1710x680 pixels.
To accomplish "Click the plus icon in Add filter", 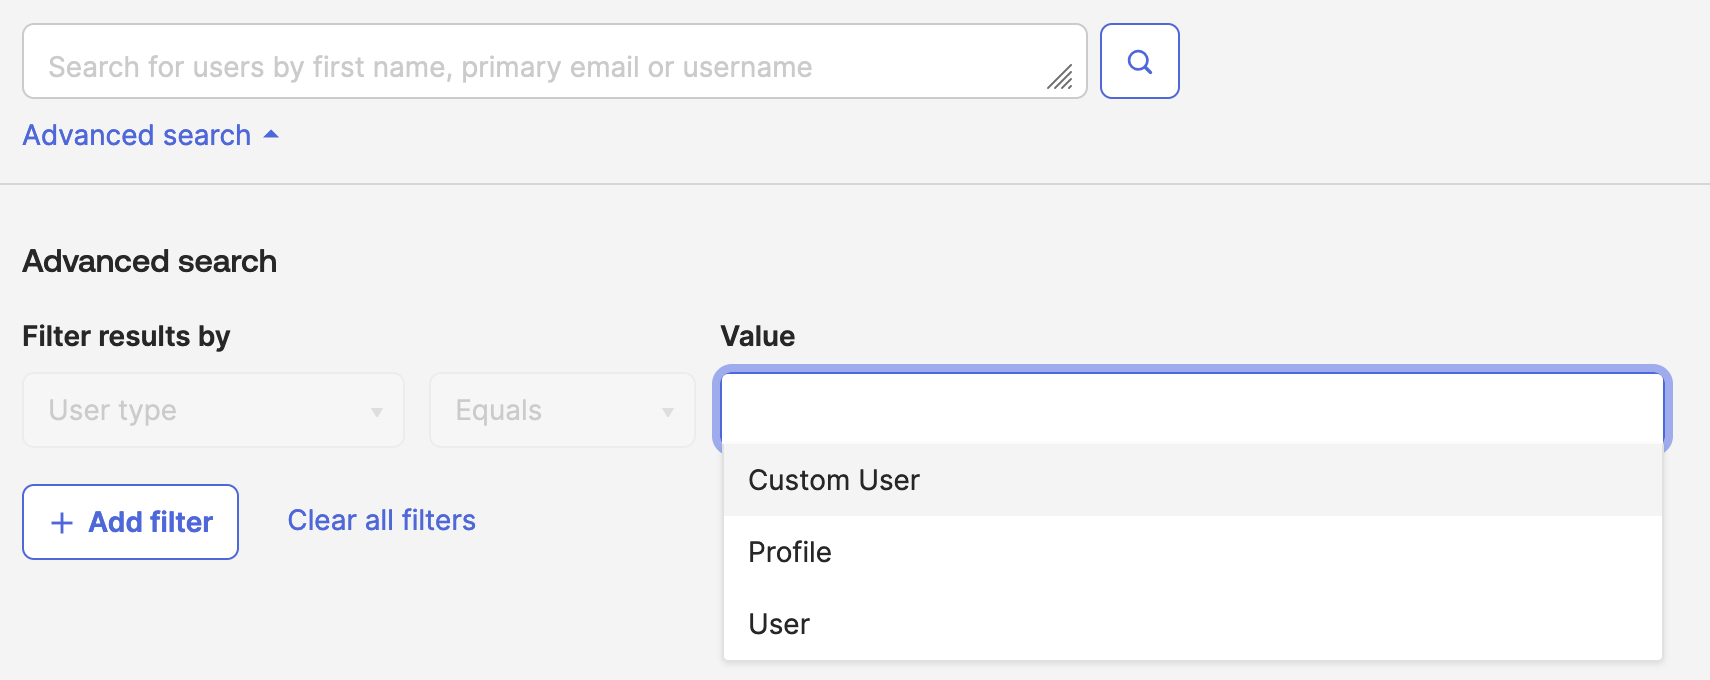I will 62,523.
